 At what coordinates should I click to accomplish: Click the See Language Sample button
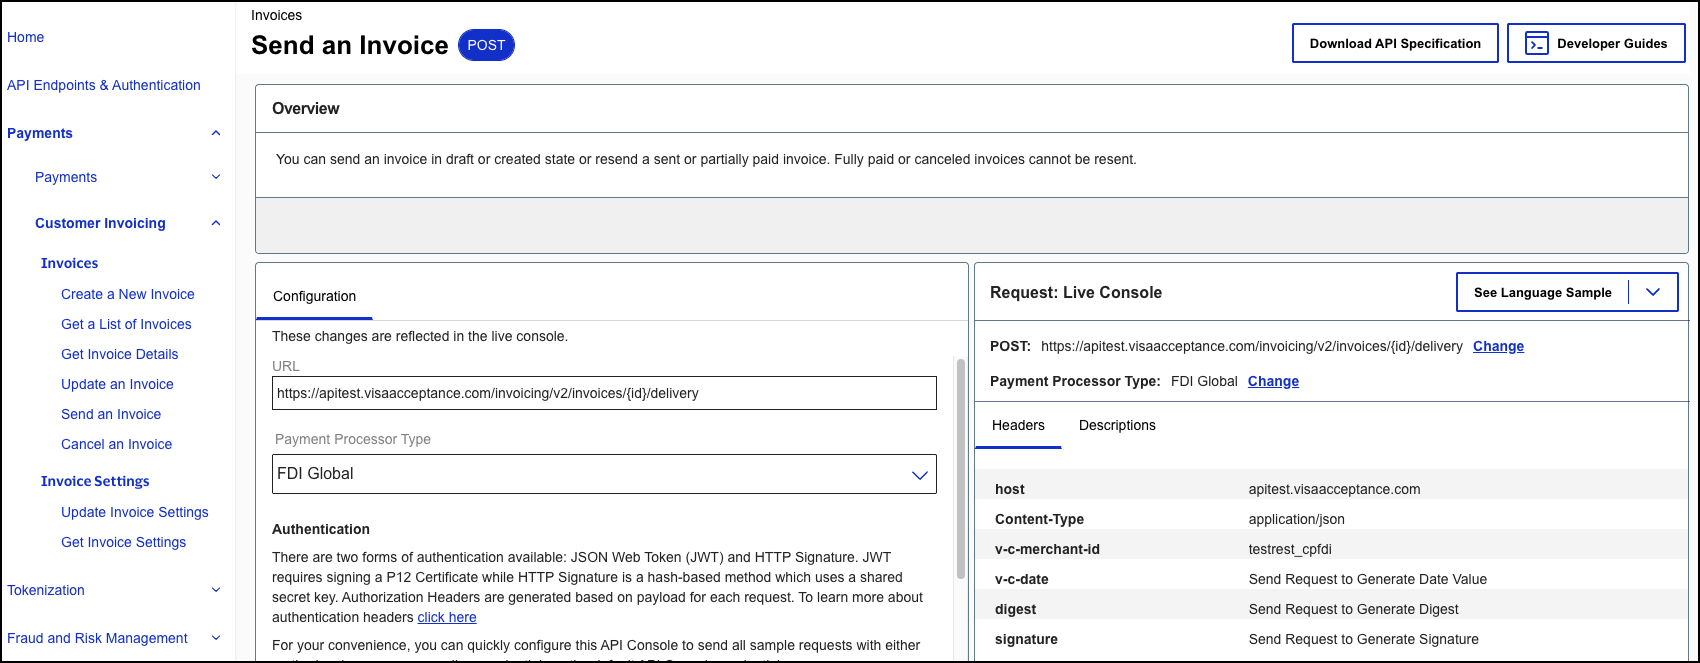[1543, 293]
